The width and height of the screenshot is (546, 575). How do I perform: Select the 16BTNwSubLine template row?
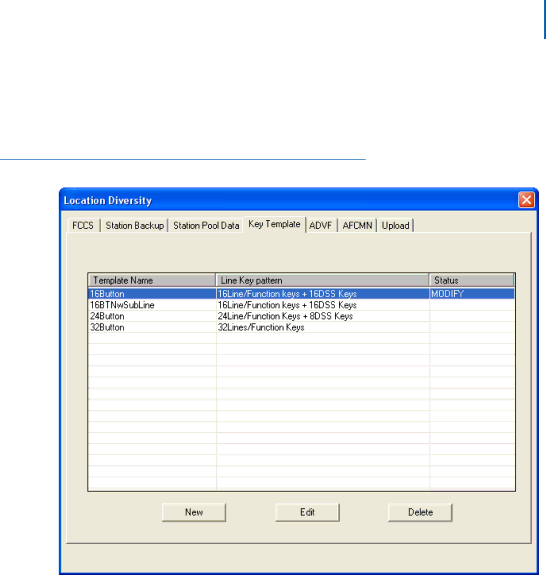pyautogui.click(x=301, y=305)
